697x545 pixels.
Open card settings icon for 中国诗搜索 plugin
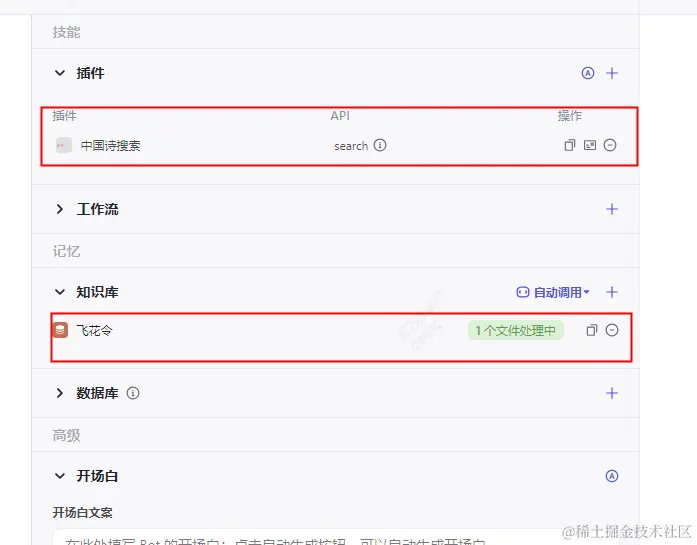590,145
